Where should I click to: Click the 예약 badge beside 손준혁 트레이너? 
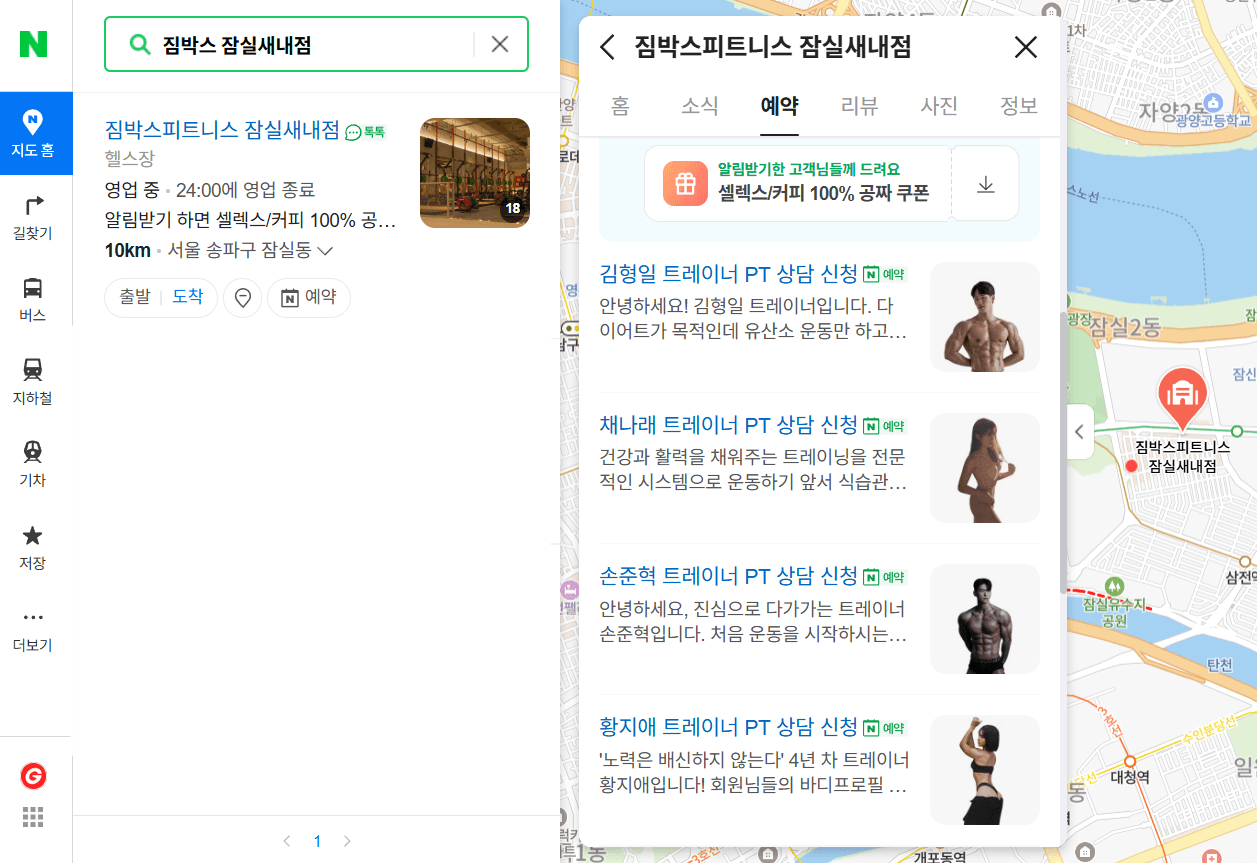coord(884,576)
